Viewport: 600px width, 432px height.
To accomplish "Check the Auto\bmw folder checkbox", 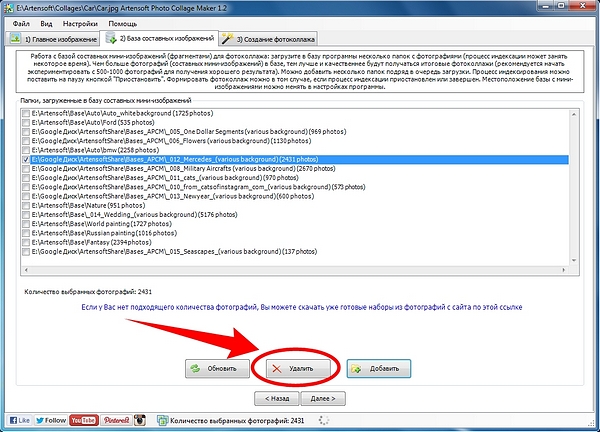I will (26, 150).
